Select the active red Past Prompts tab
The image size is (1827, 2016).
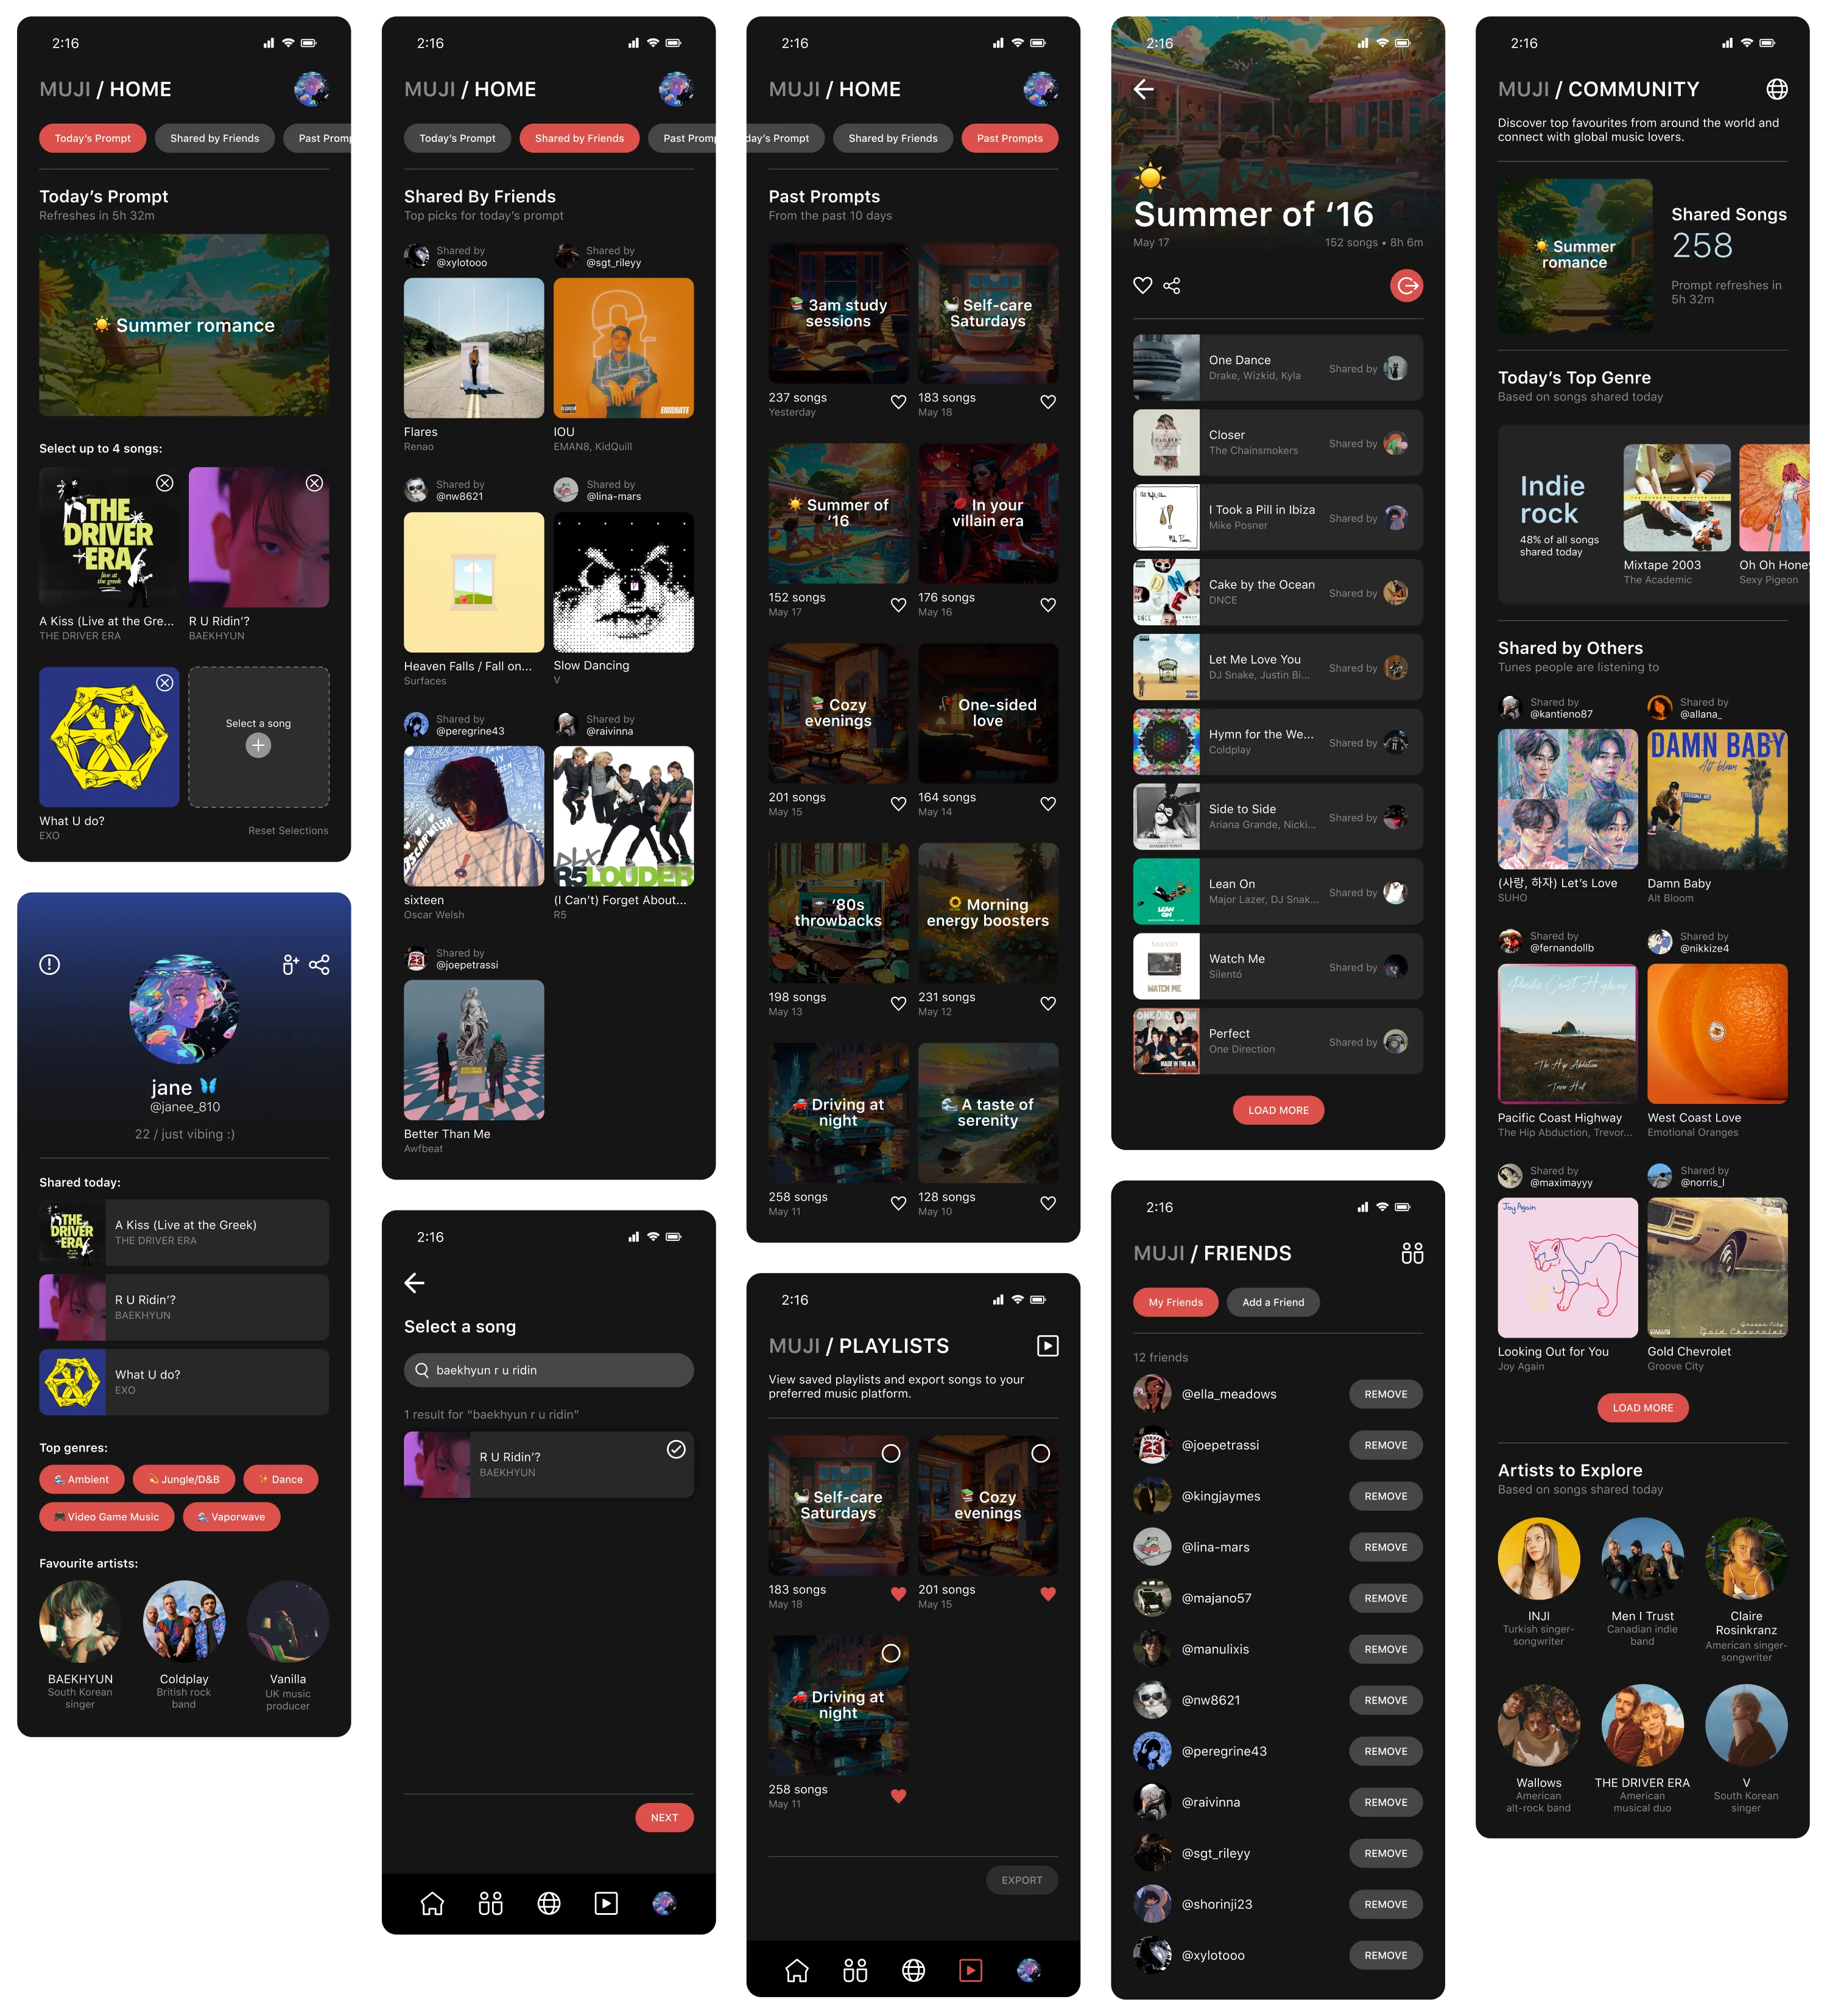click(x=1009, y=138)
